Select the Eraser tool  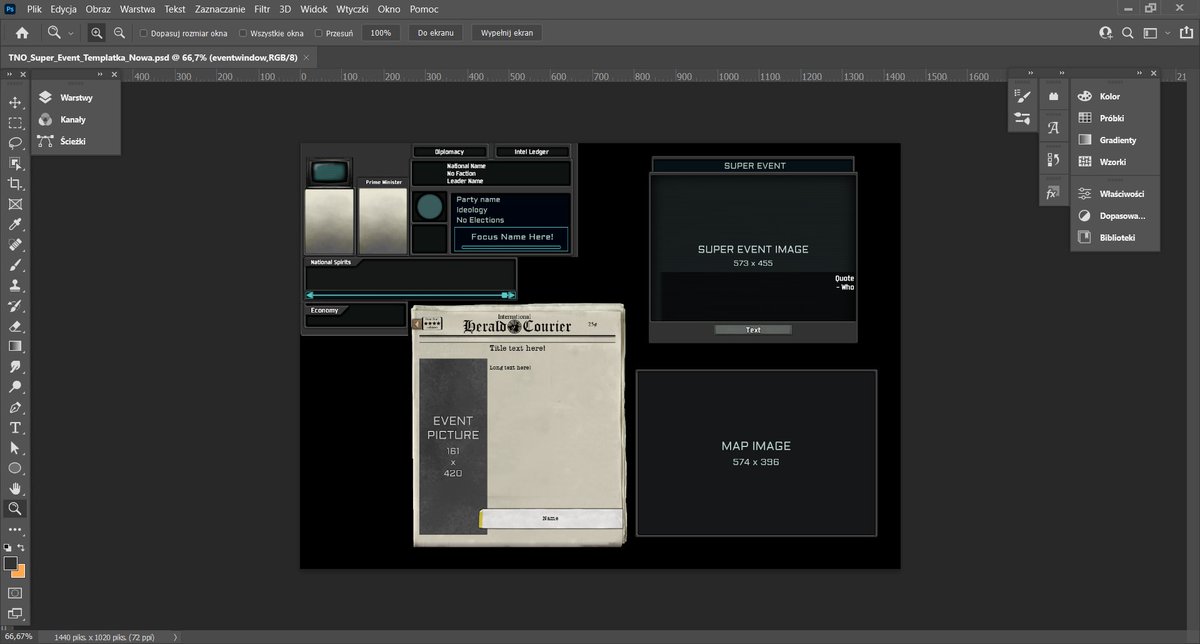click(15, 326)
